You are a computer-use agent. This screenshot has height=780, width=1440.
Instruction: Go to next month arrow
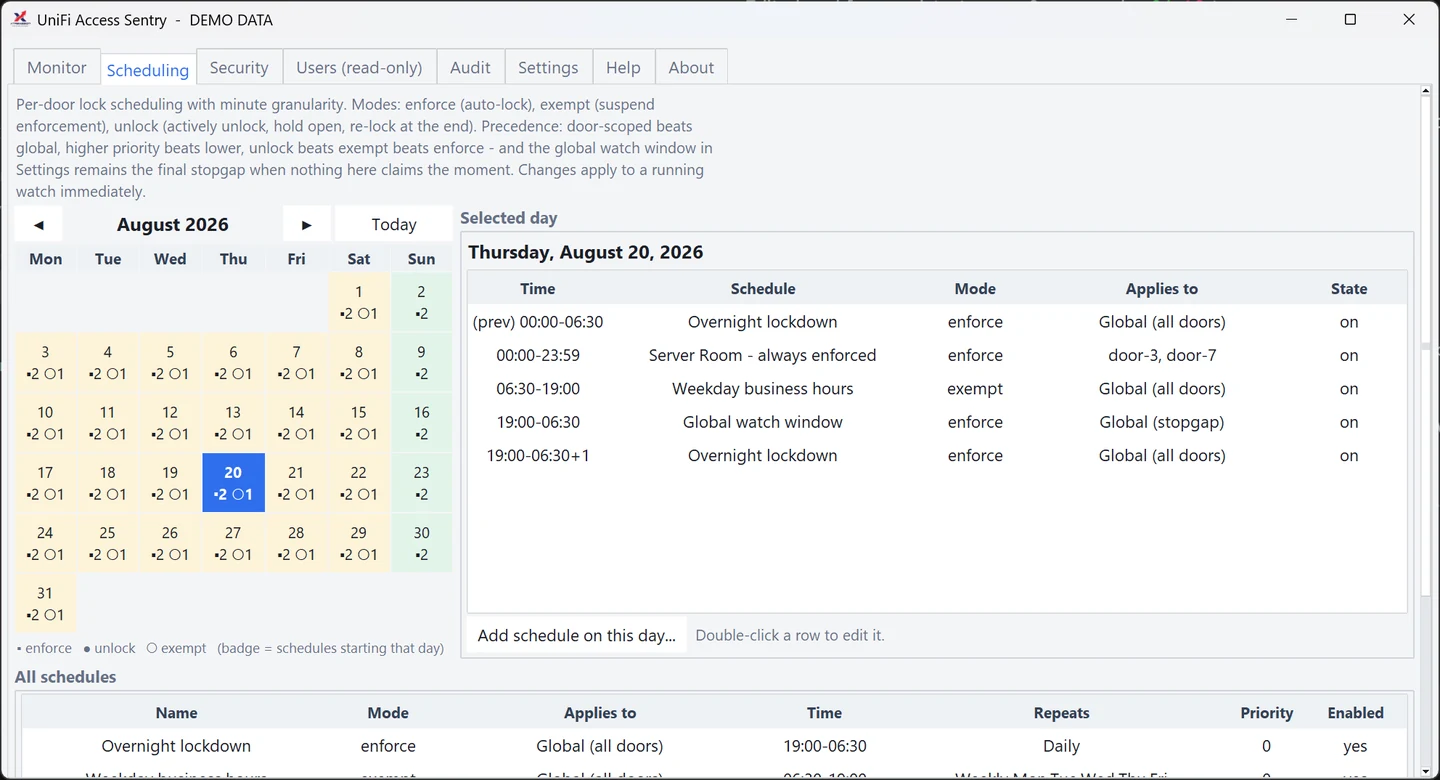(307, 224)
